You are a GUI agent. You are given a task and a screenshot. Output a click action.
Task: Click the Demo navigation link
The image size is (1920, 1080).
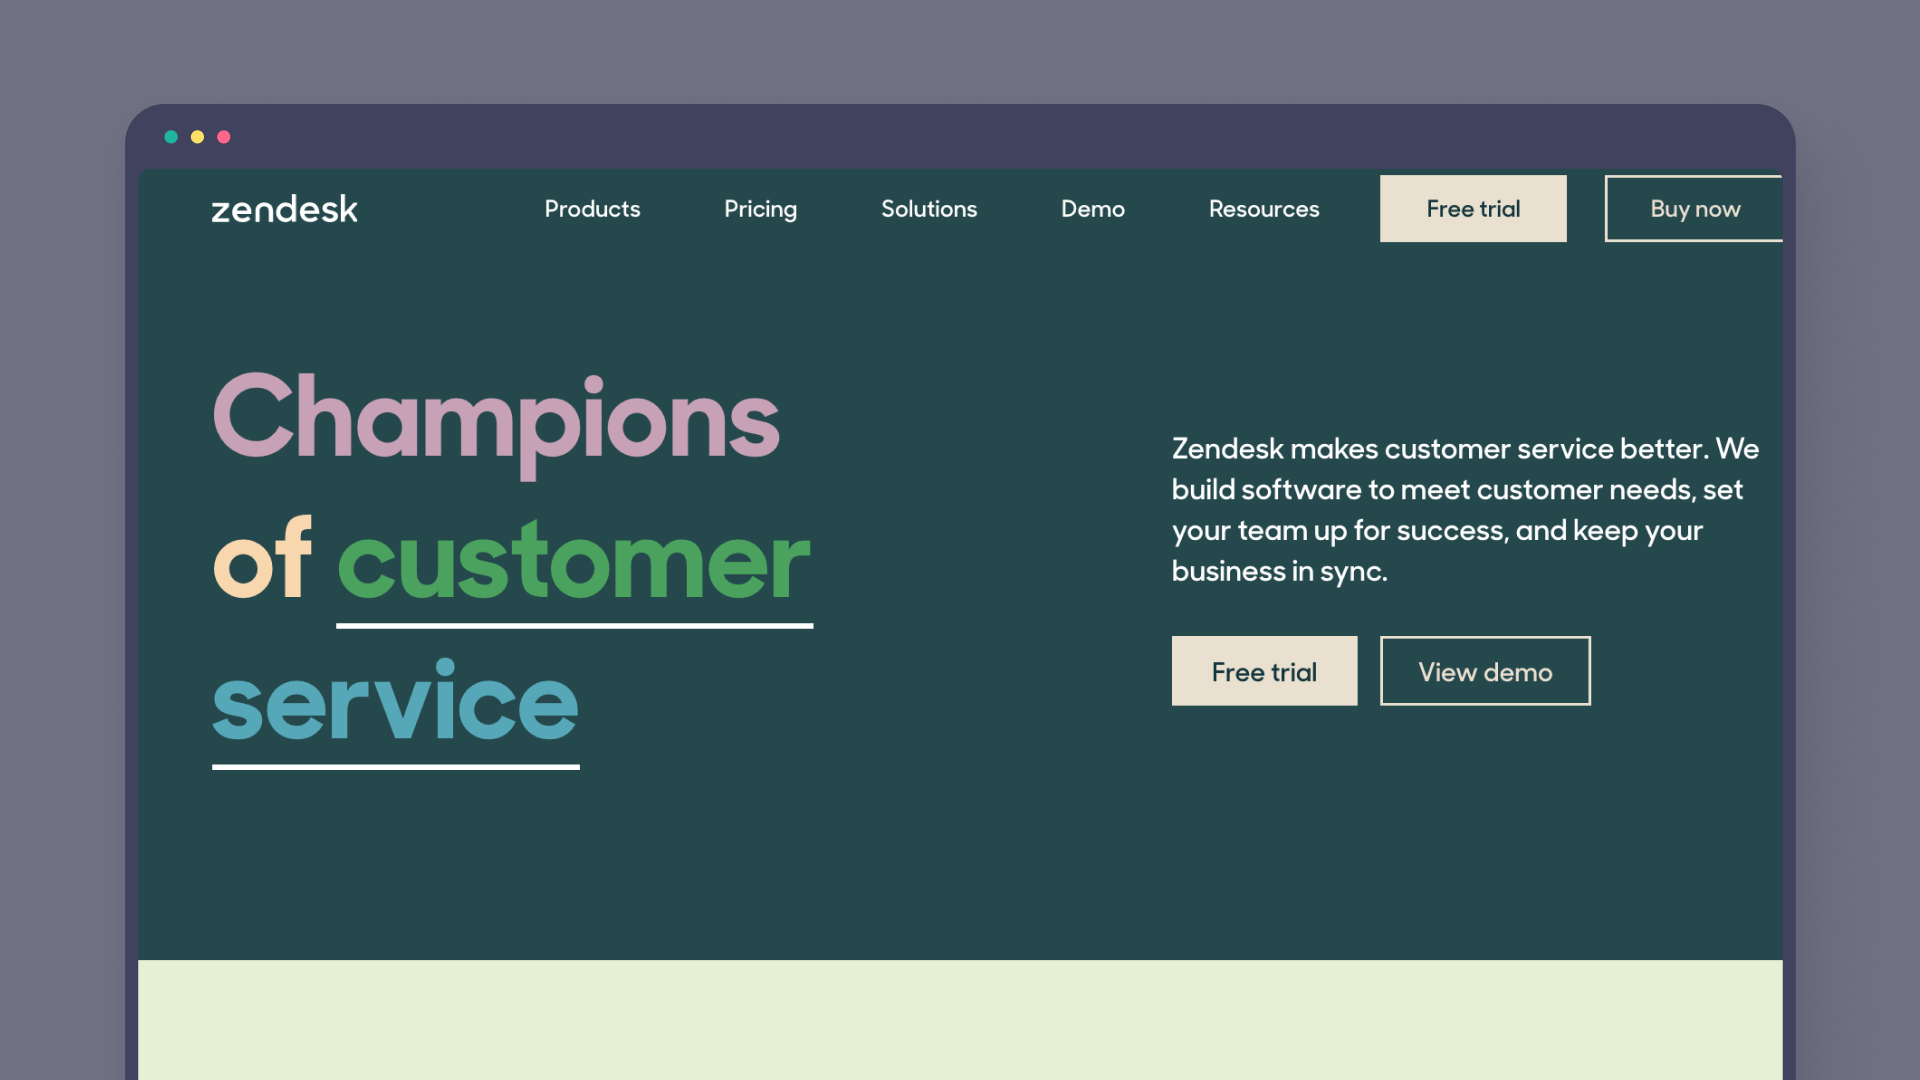coord(1092,208)
